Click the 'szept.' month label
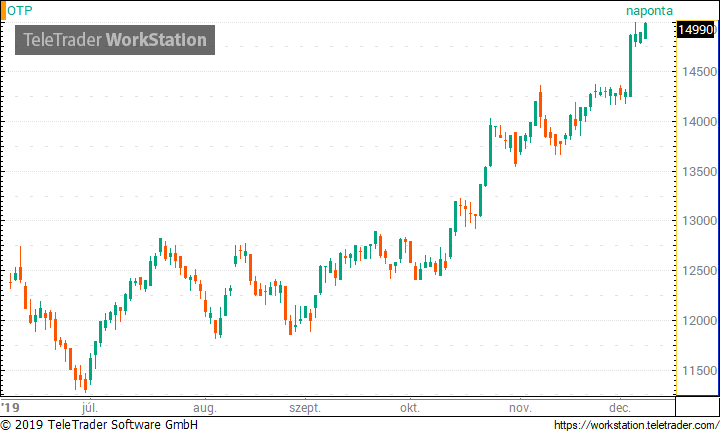Image resolution: width=720 pixels, height=434 pixels. pos(305,408)
